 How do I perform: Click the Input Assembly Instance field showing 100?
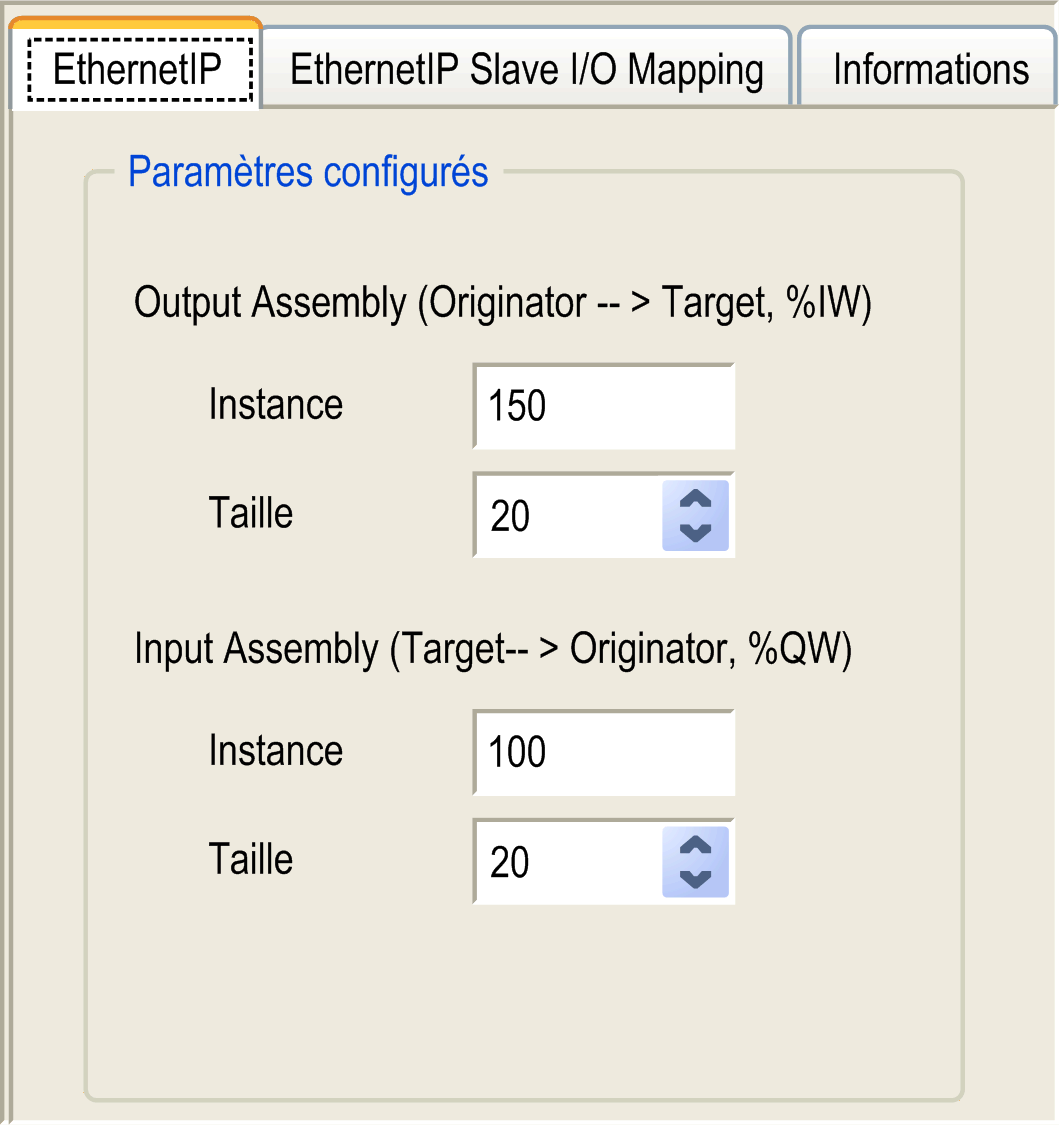(x=604, y=753)
